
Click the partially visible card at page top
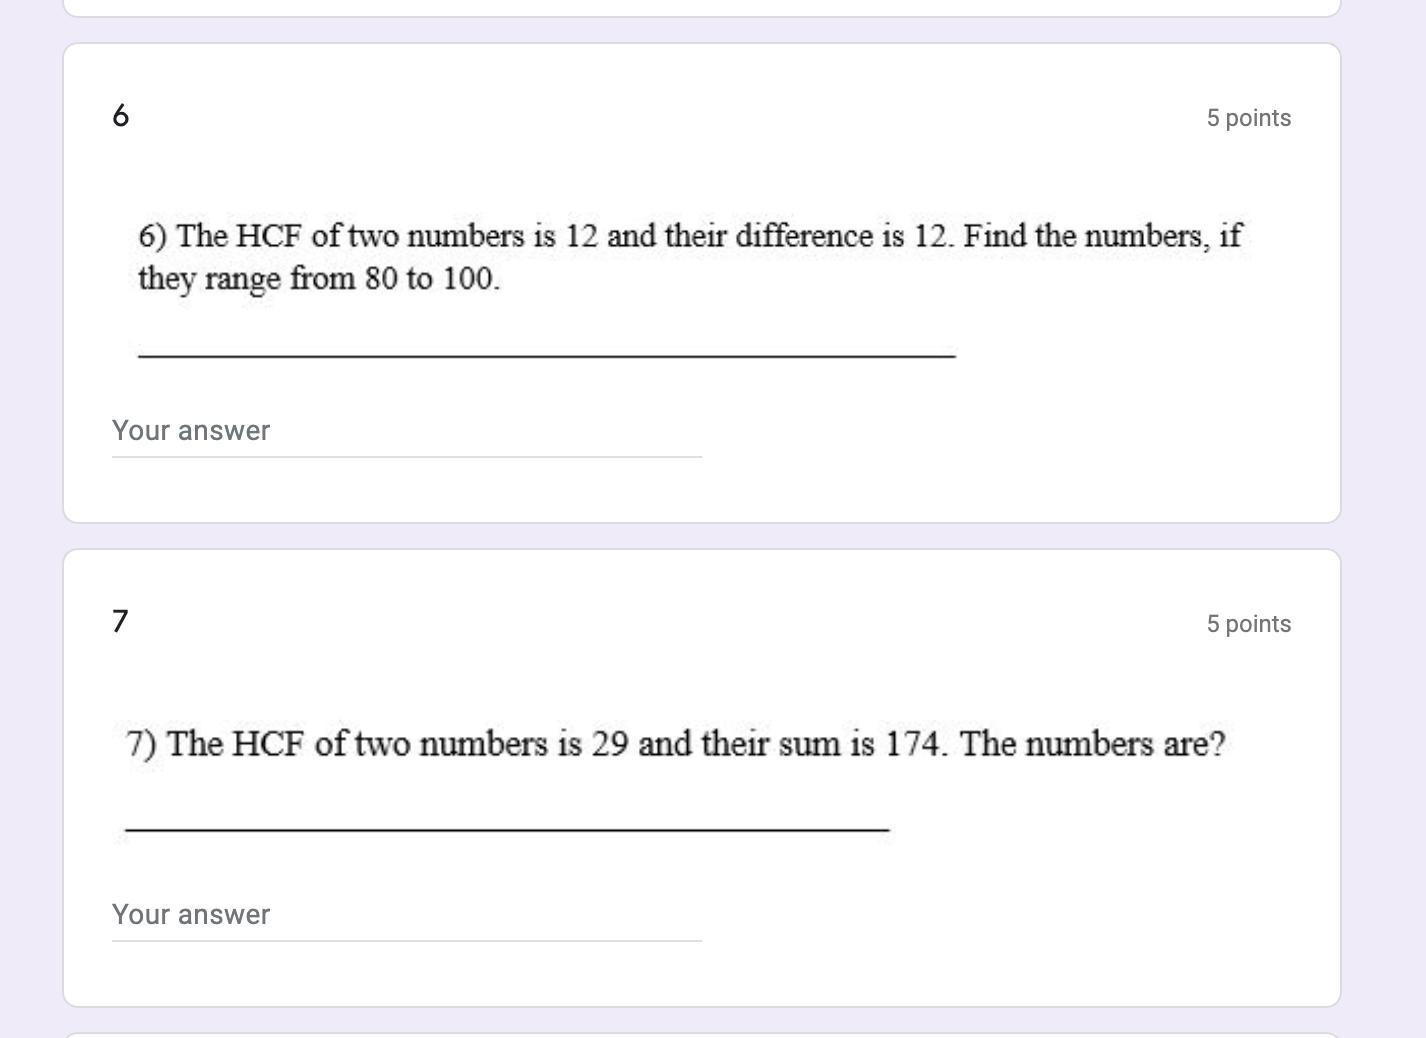point(701,7)
